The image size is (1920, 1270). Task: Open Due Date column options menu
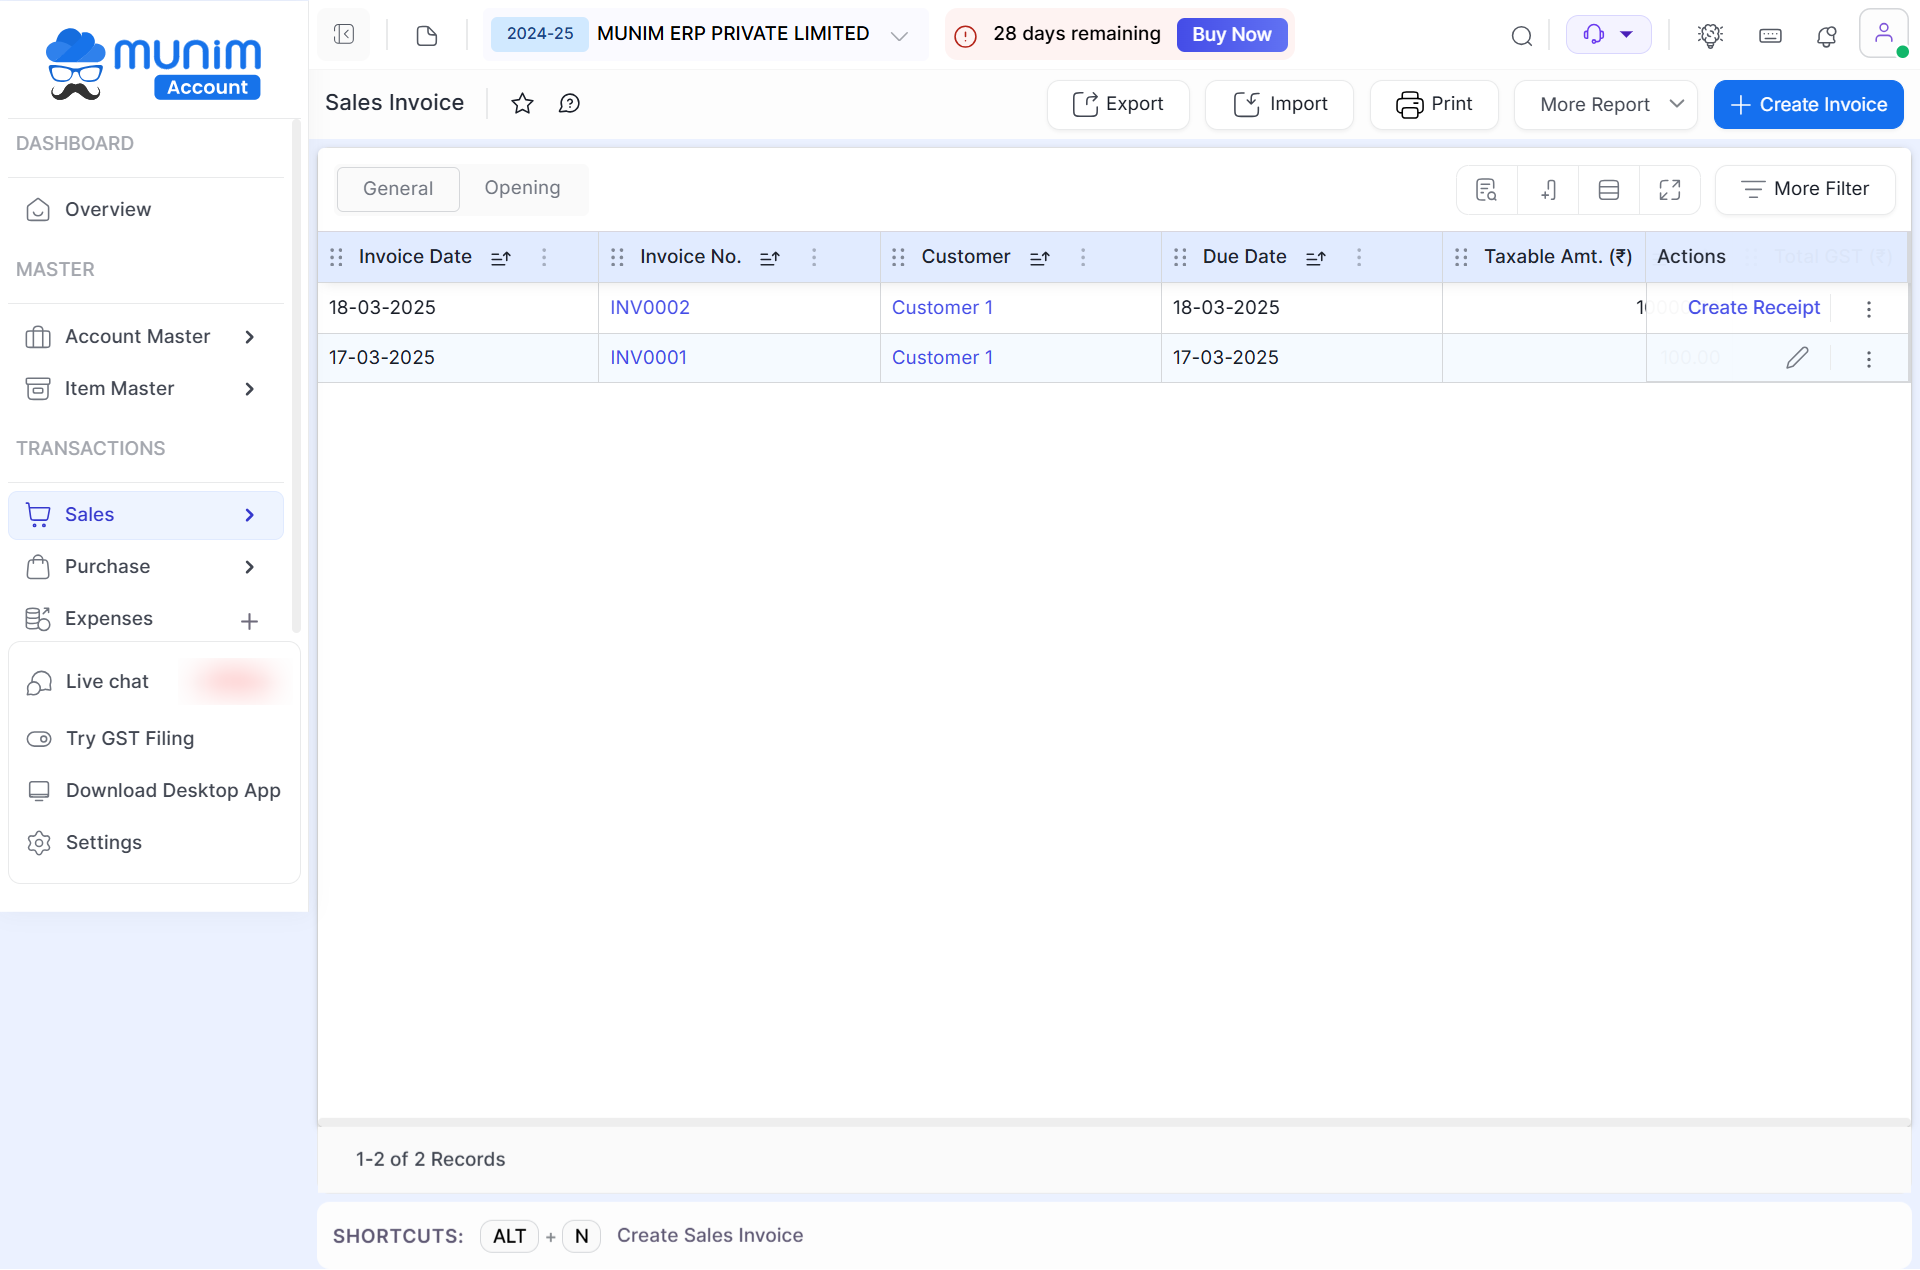click(1359, 257)
